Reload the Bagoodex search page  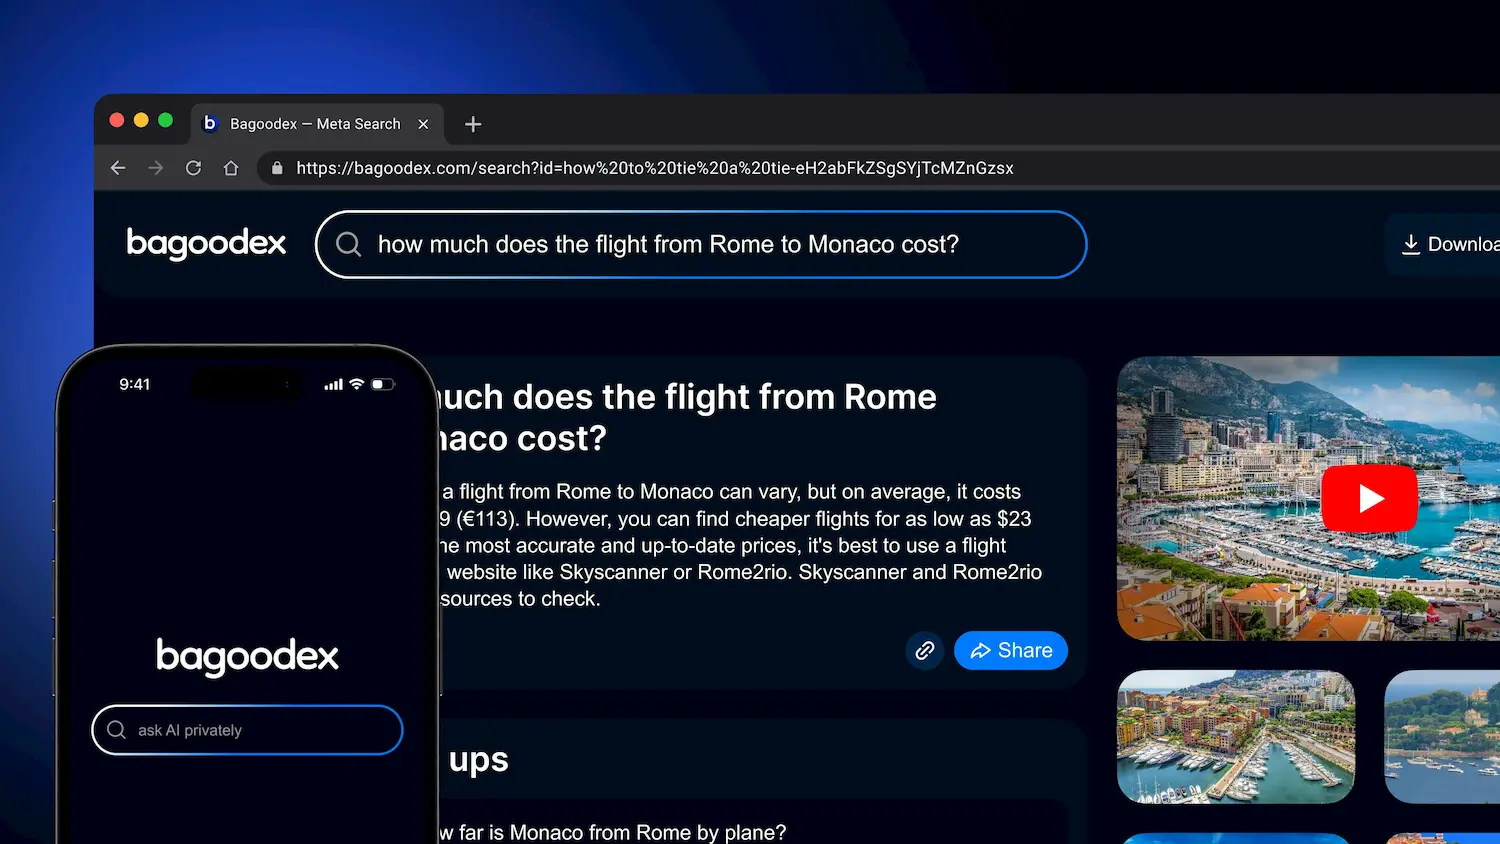(x=193, y=168)
